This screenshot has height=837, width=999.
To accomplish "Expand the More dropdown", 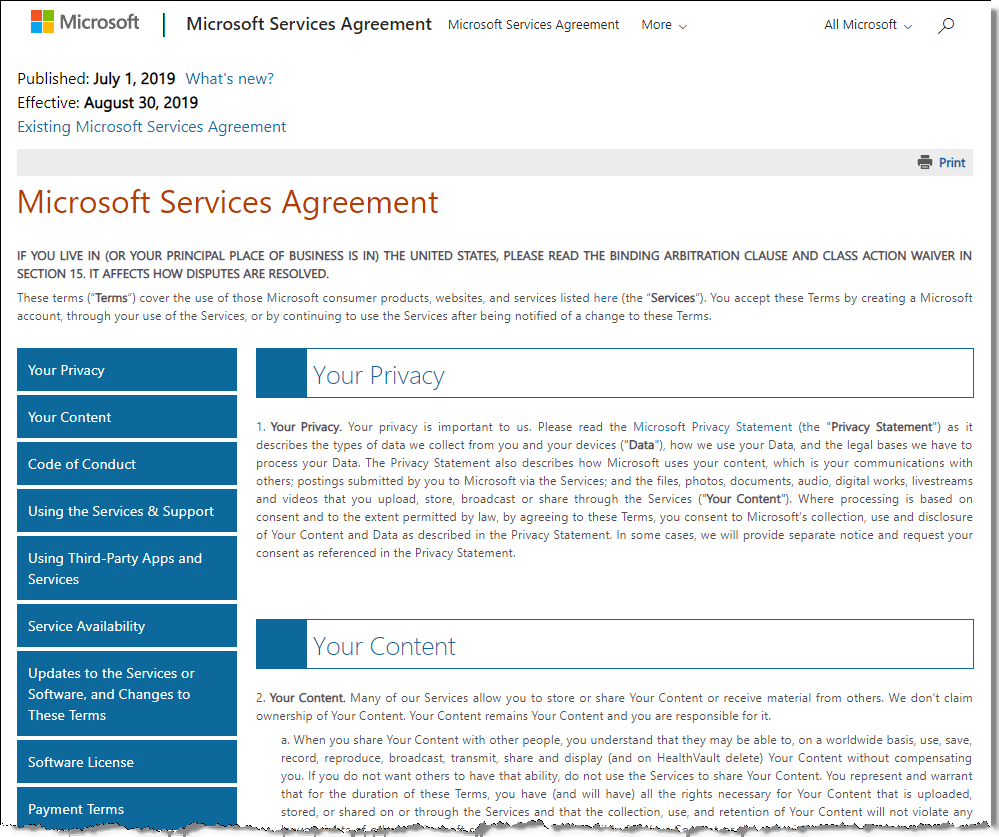I will [x=664, y=25].
